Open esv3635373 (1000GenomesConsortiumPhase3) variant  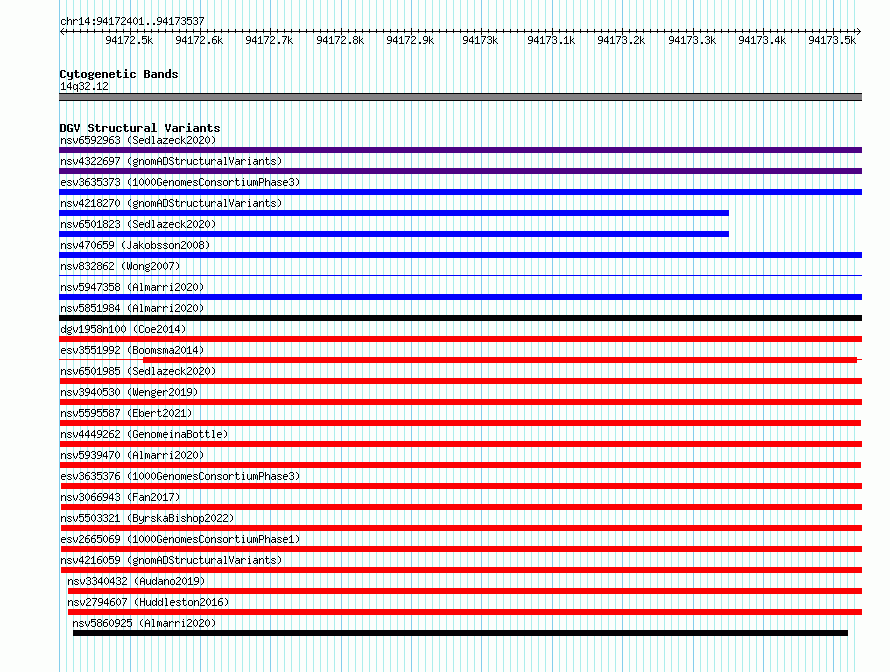180,182
